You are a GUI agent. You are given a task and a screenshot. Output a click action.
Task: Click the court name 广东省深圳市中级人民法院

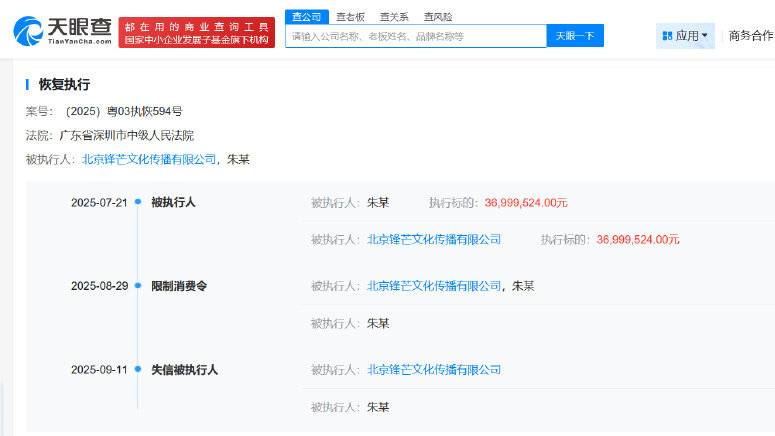tap(127, 135)
